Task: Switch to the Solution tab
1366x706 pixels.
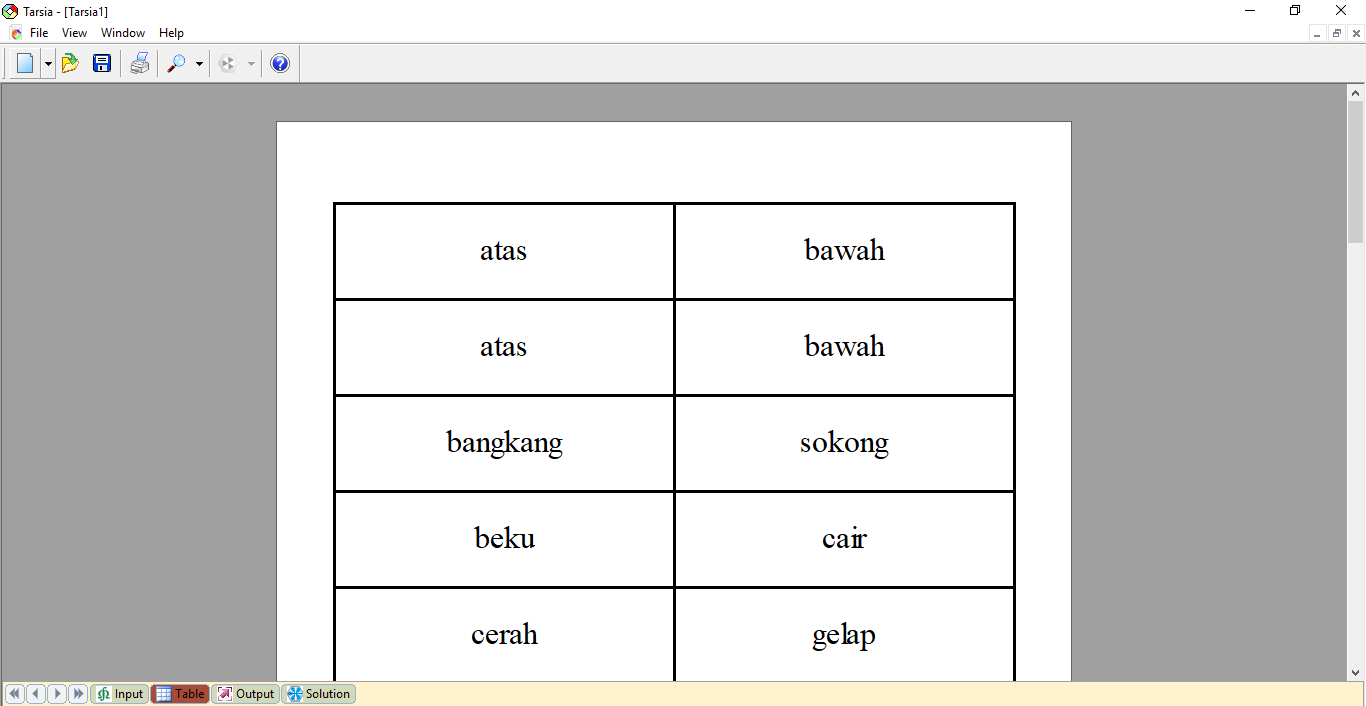Action: click(x=319, y=694)
